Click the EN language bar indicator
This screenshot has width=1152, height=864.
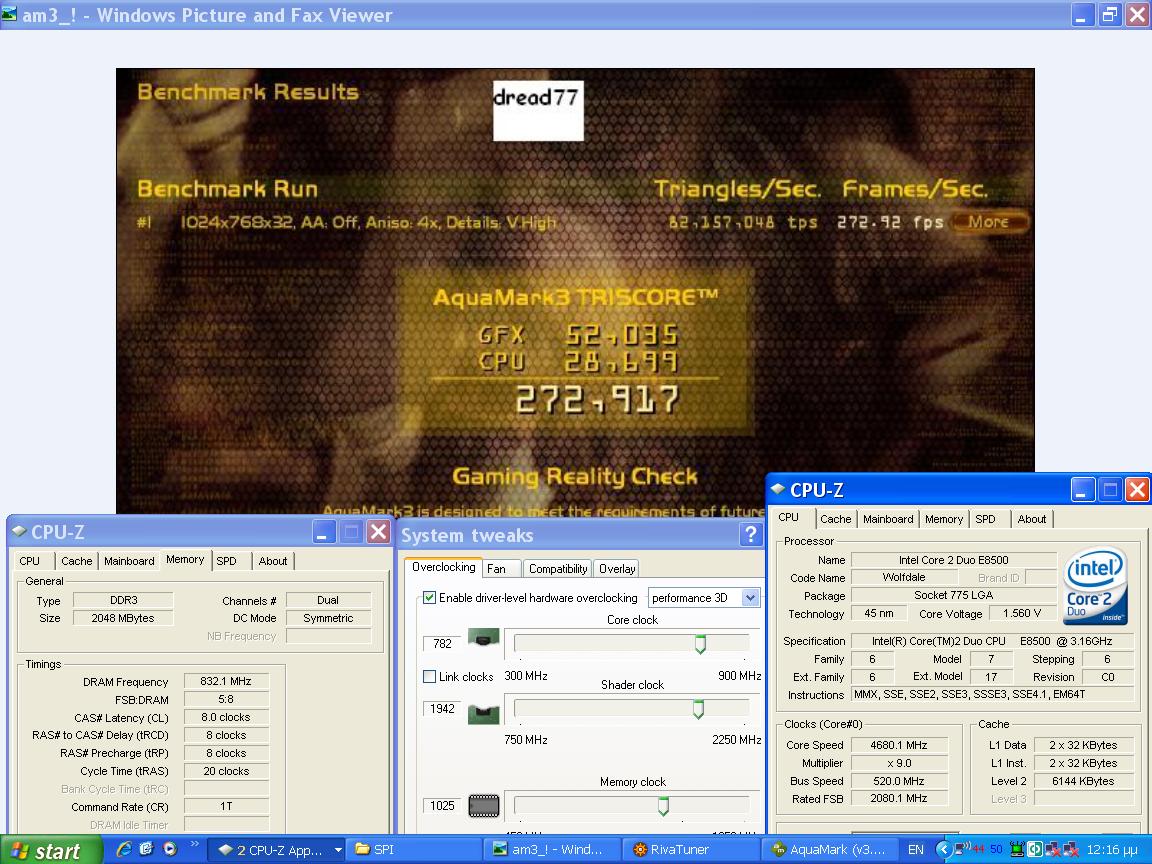click(915, 850)
